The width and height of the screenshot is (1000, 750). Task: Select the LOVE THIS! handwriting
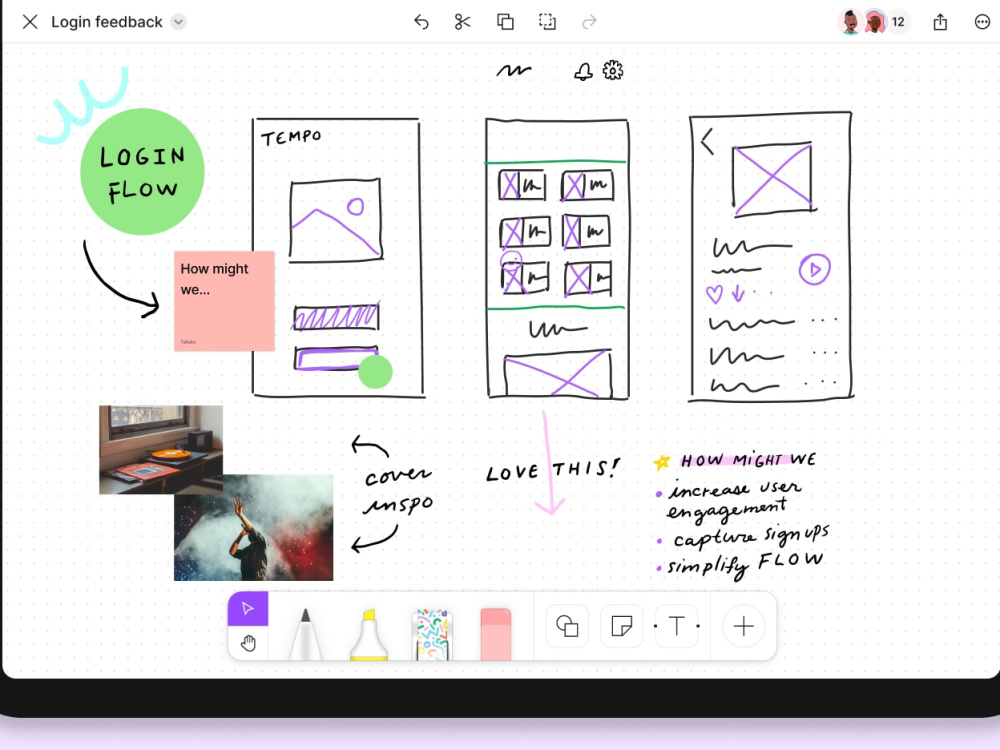click(x=552, y=471)
